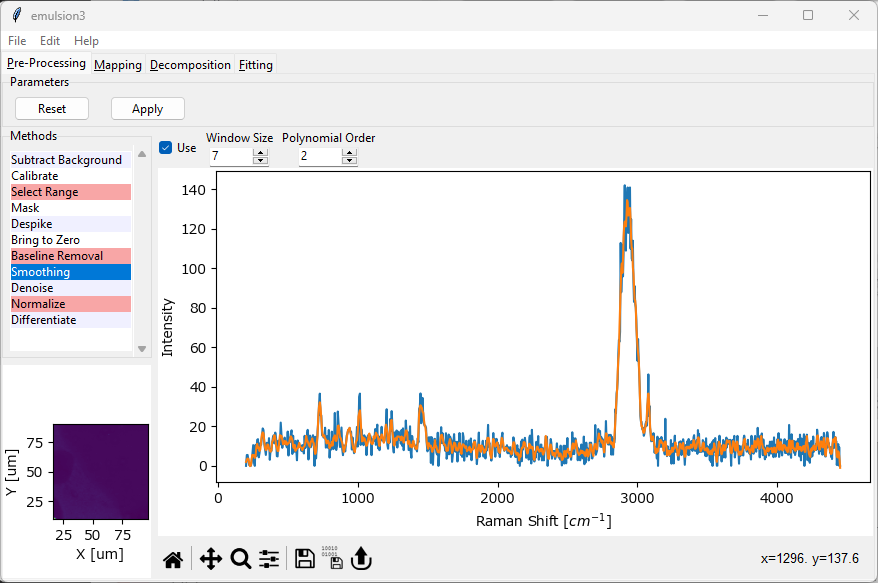
Task: Click the emulsion3 feather app icon
Action: tap(14, 15)
